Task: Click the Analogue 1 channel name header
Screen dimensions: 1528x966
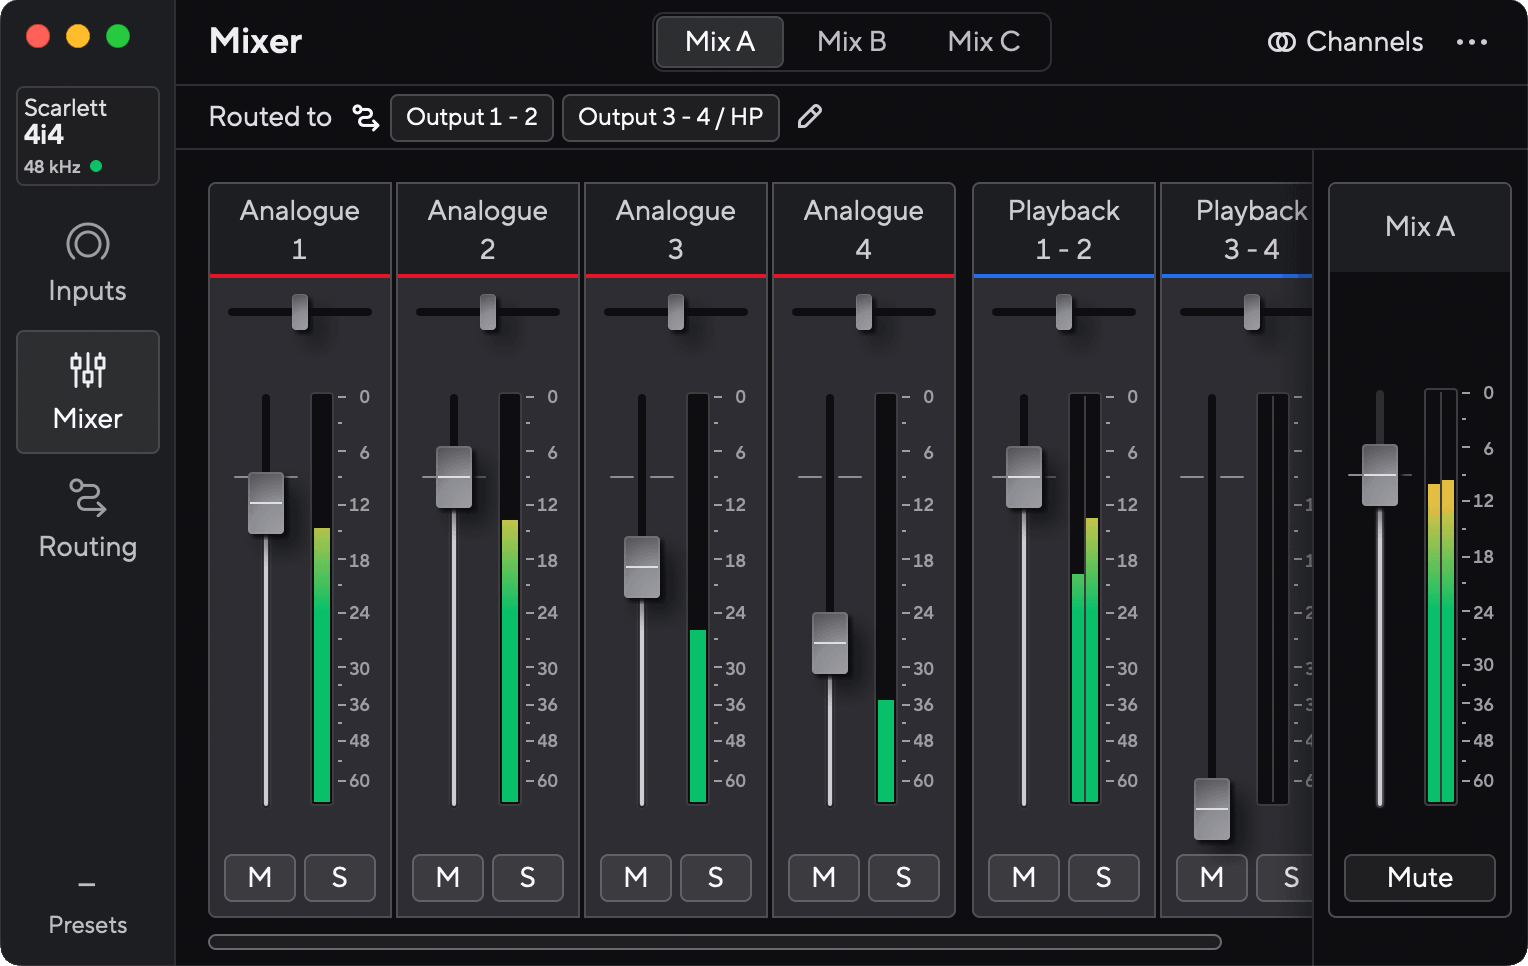Action: [x=300, y=229]
